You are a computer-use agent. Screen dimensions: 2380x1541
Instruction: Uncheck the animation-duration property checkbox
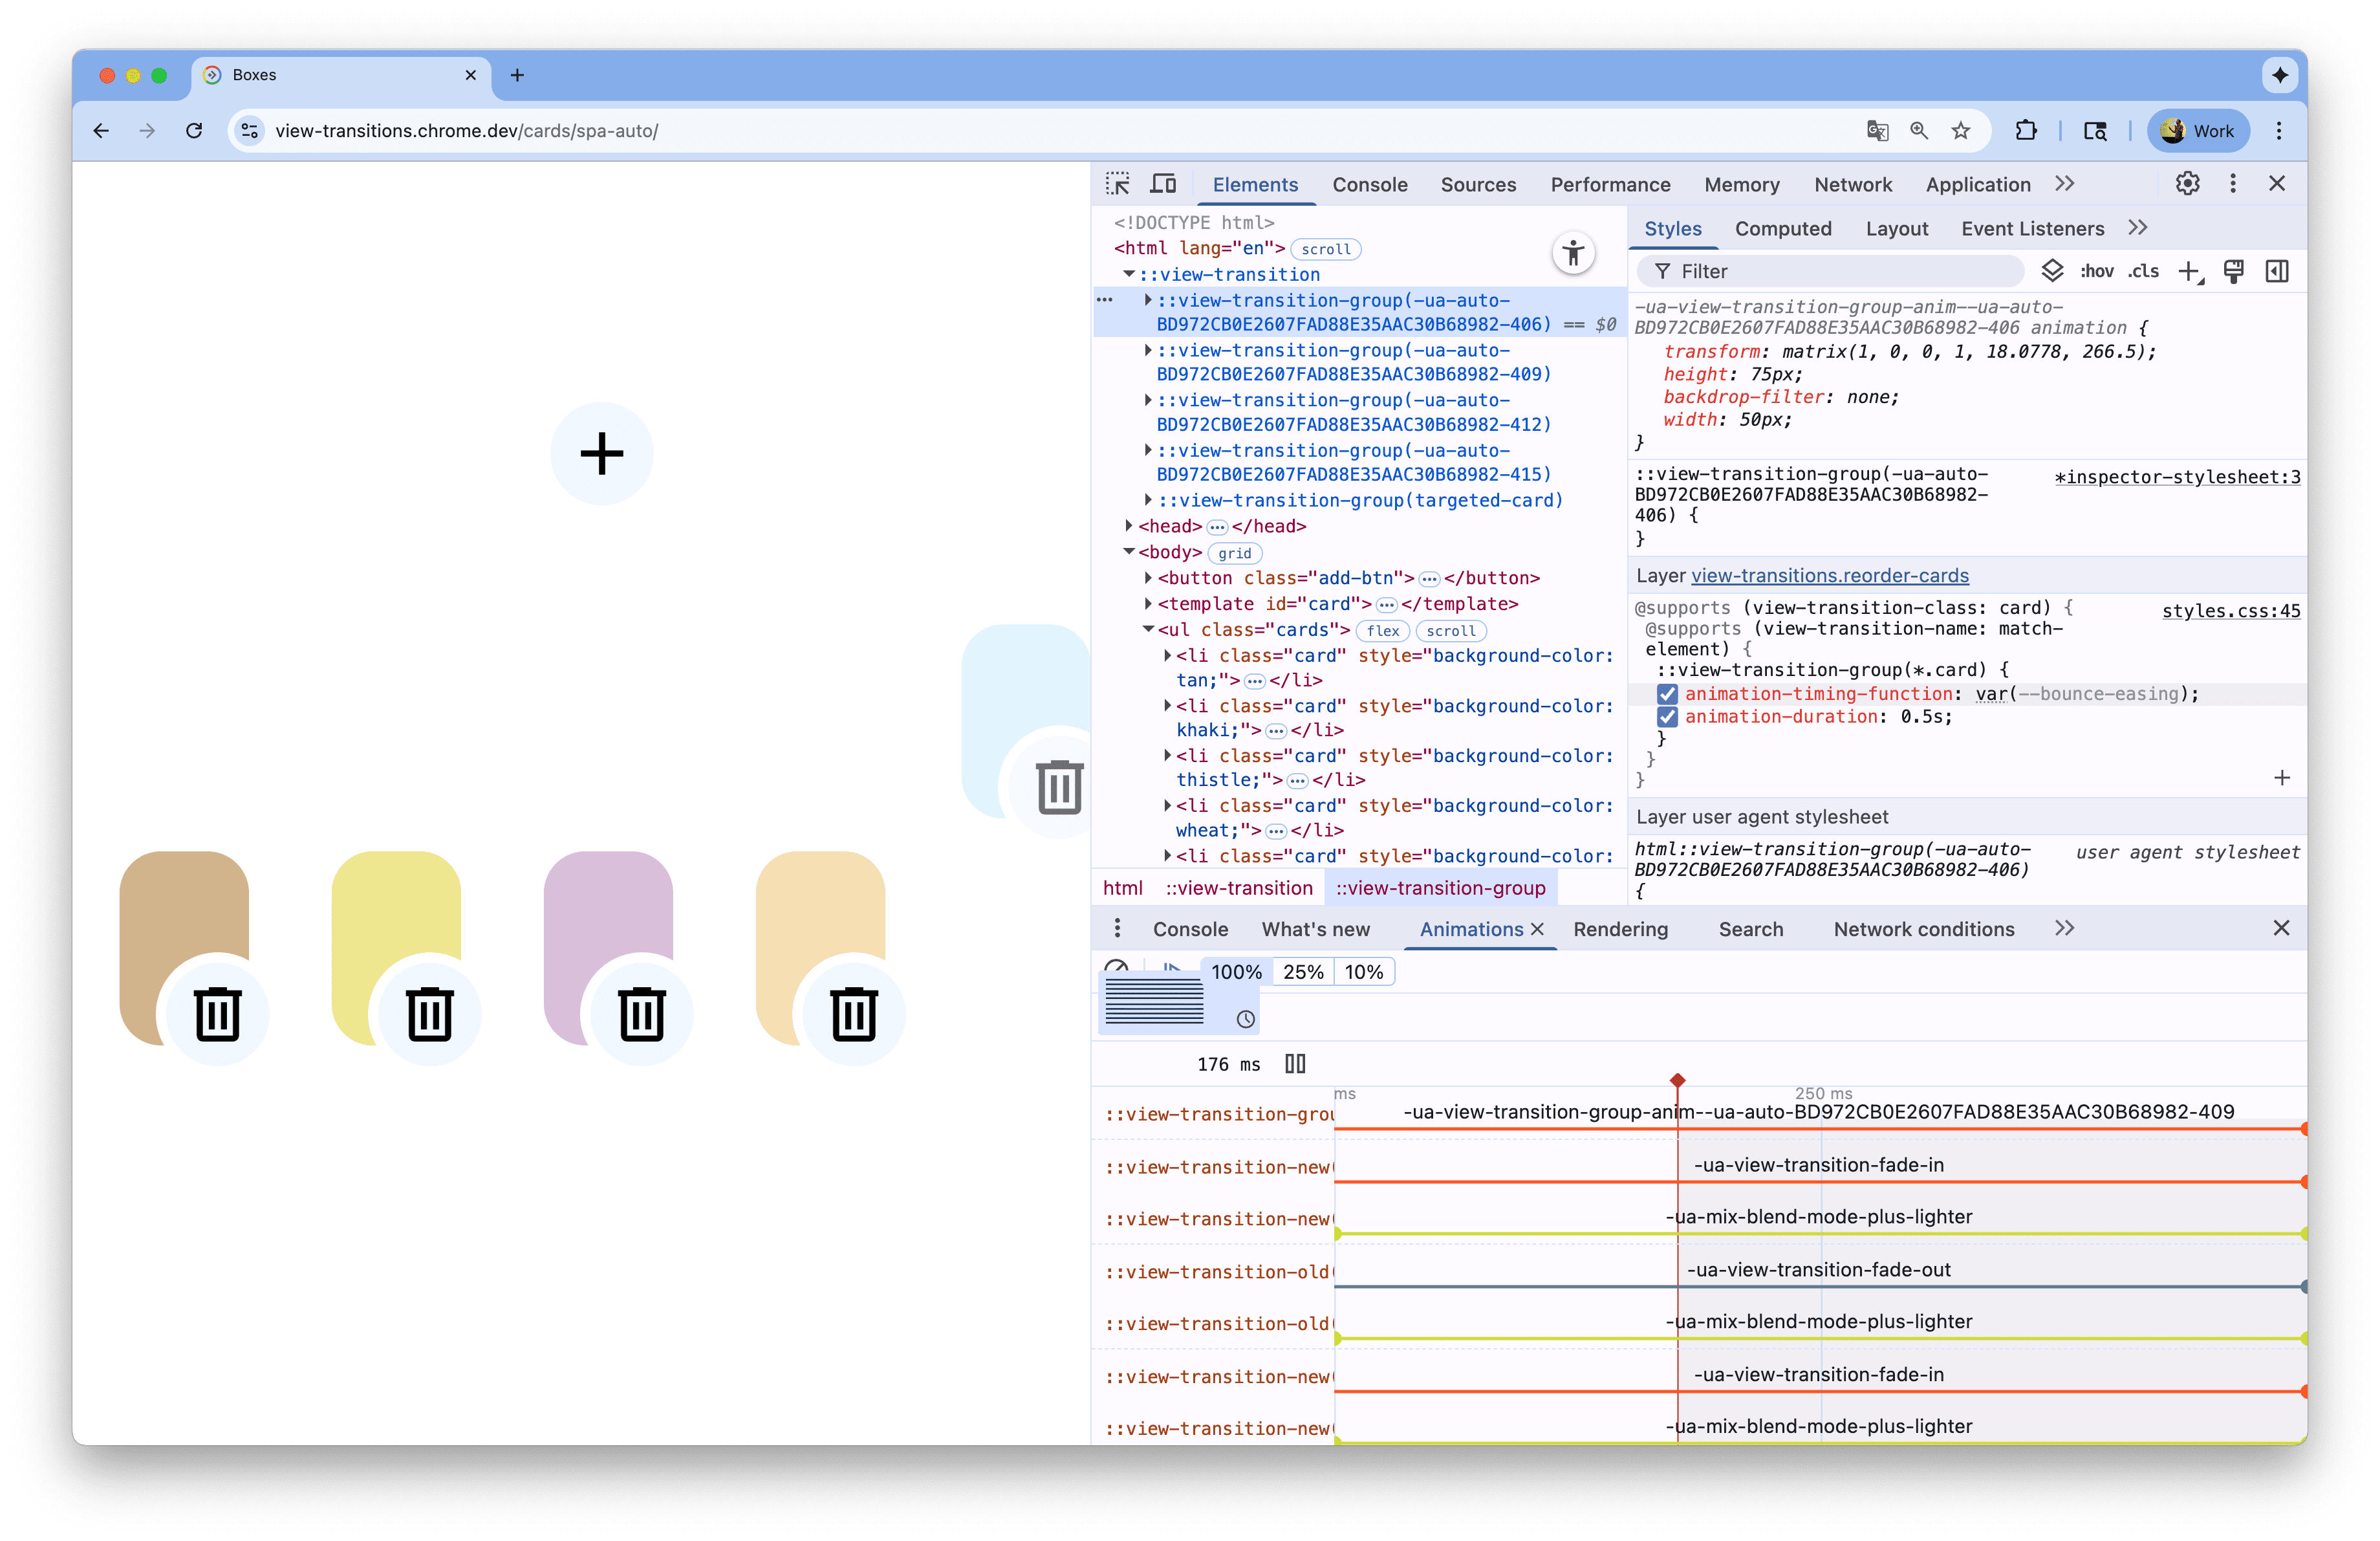pyautogui.click(x=1666, y=717)
